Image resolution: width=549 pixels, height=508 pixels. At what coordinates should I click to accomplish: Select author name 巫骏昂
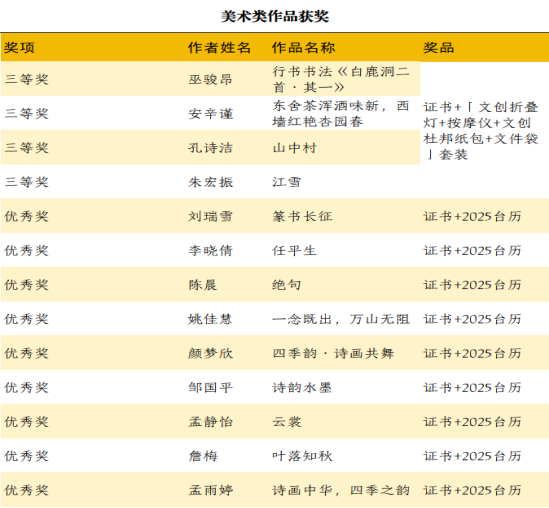[210, 79]
